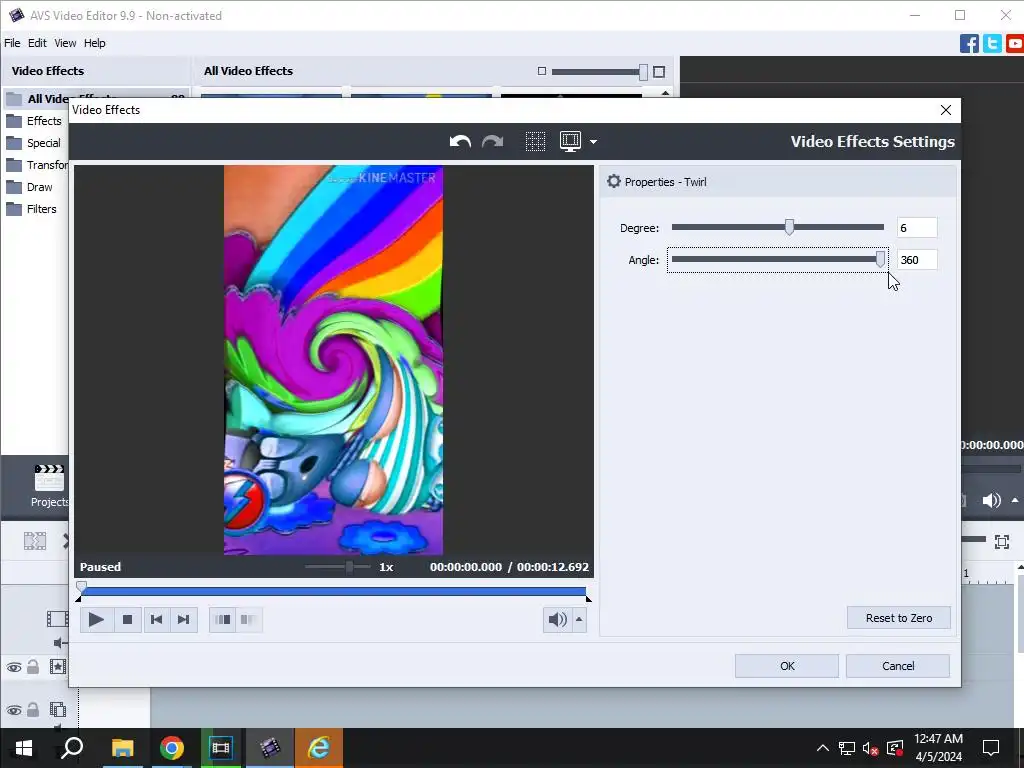Open the Windows notification center

[x=991, y=748]
